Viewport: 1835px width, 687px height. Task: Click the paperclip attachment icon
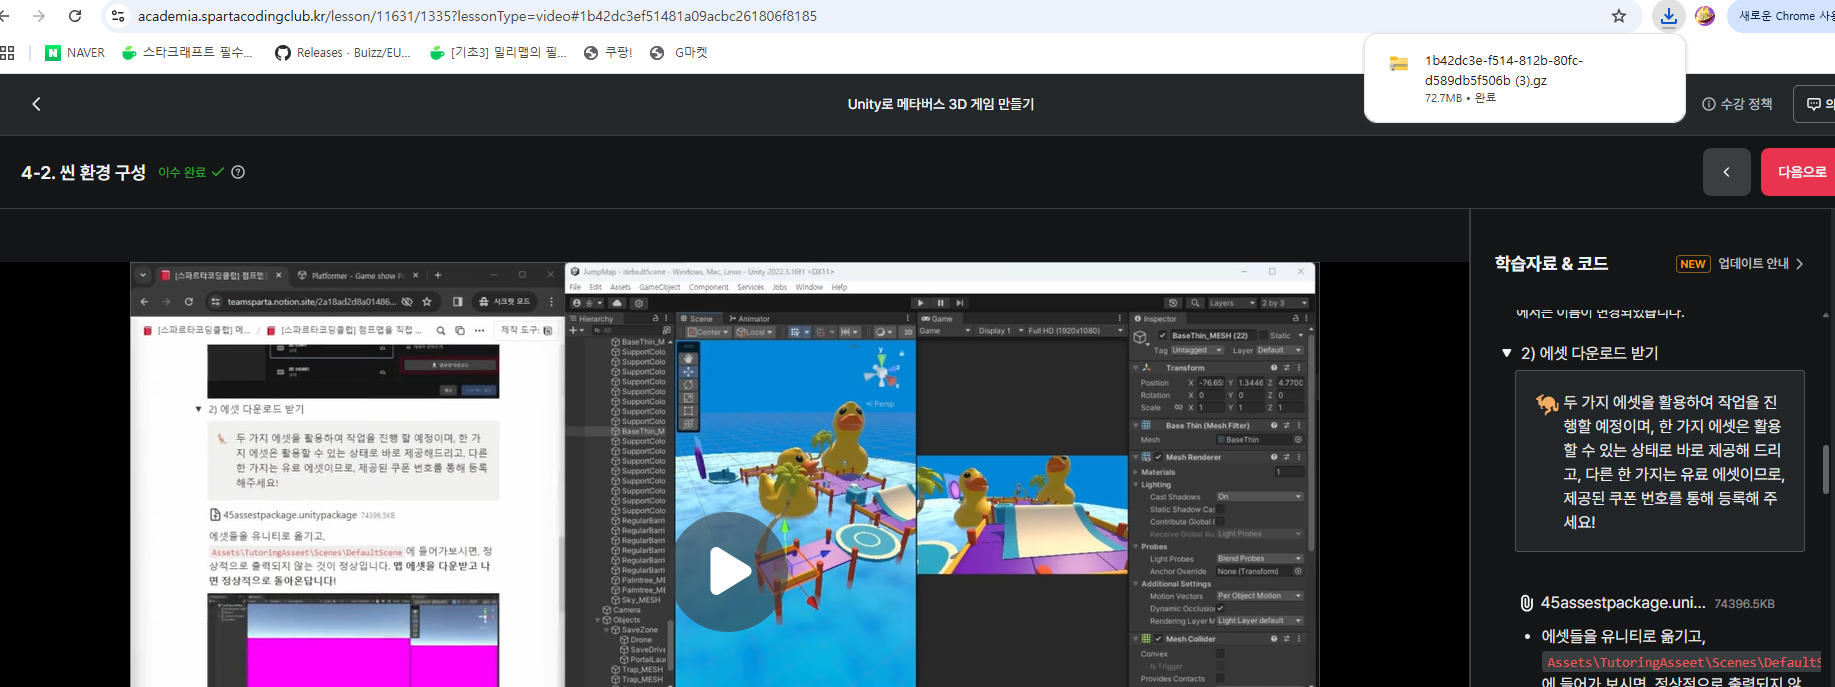pos(1526,603)
